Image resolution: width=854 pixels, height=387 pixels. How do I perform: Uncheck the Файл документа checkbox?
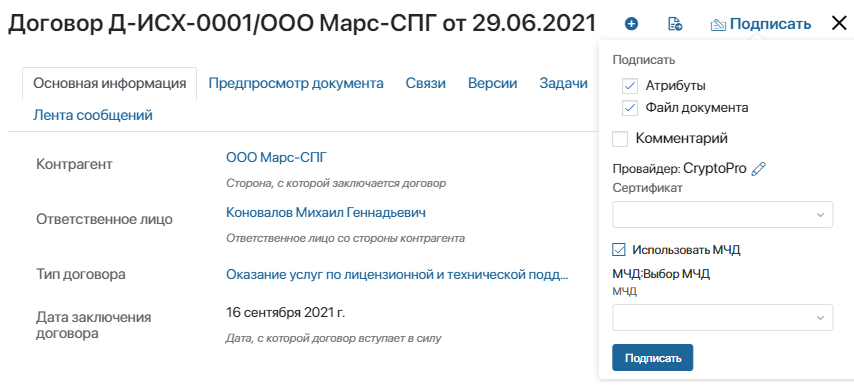(x=630, y=108)
